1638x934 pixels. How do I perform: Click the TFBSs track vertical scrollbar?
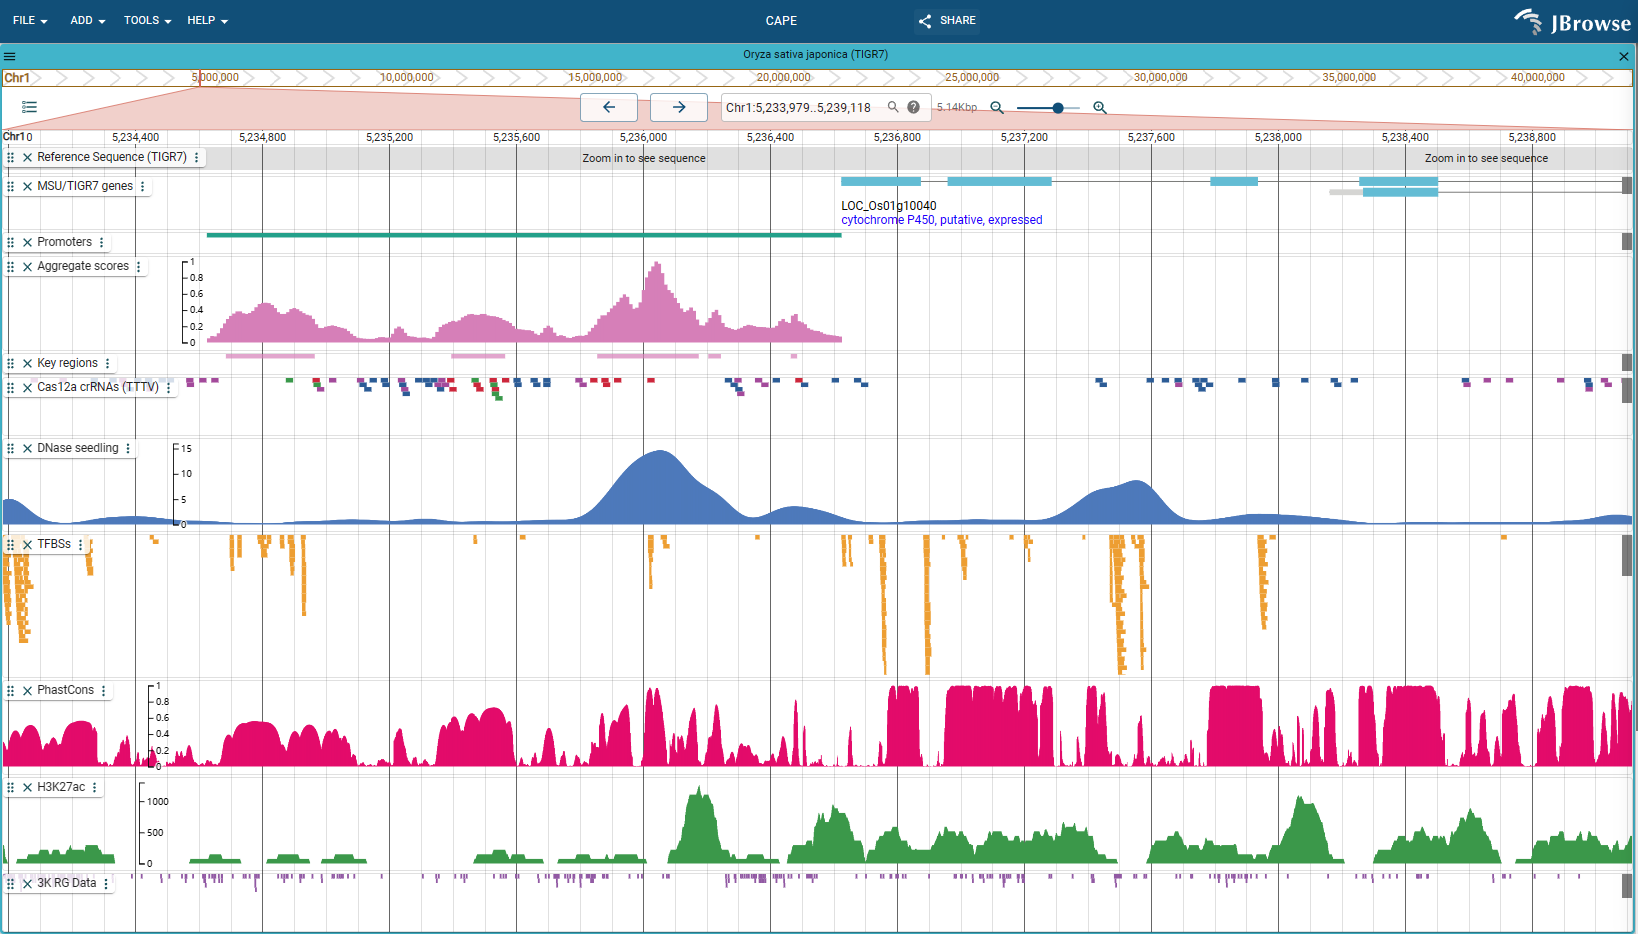pyautogui.click(x=1627, y=555)
